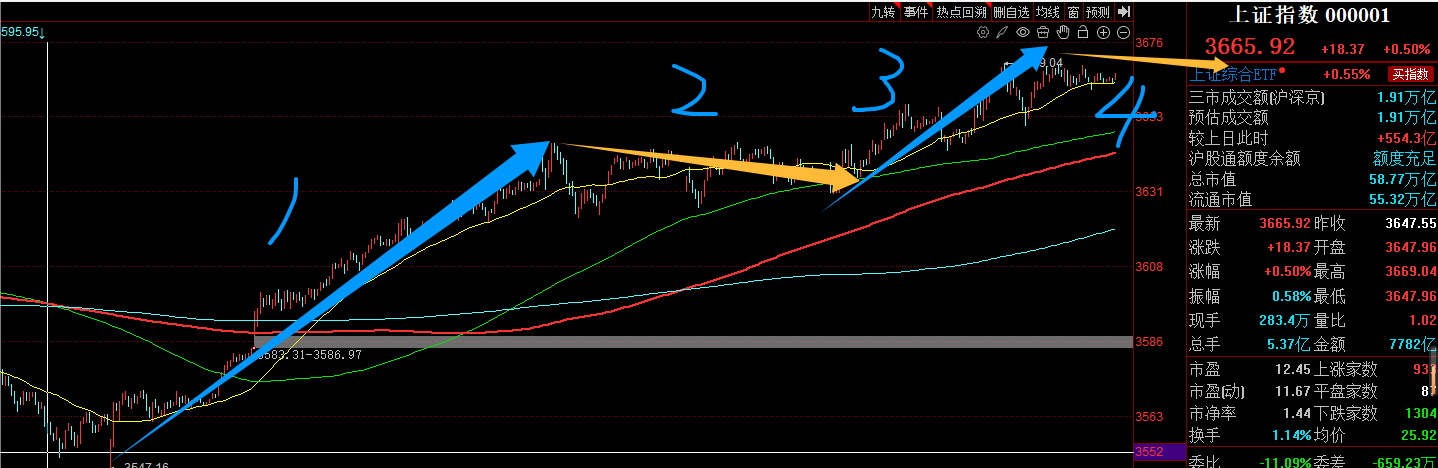Open the 上证综合ETF link

1234,74
